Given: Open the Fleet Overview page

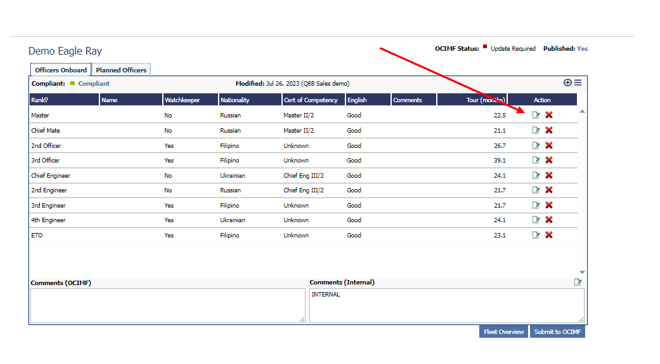Looking at the screenshot, I should tap(503, 332).
